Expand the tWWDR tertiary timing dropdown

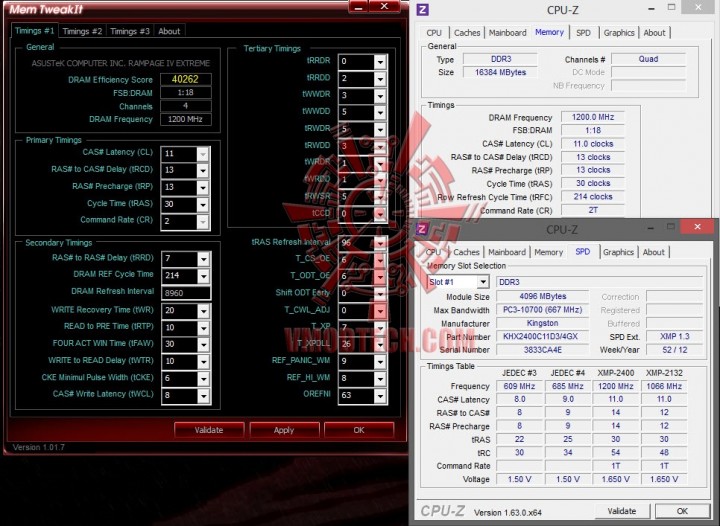pos(380,96)
